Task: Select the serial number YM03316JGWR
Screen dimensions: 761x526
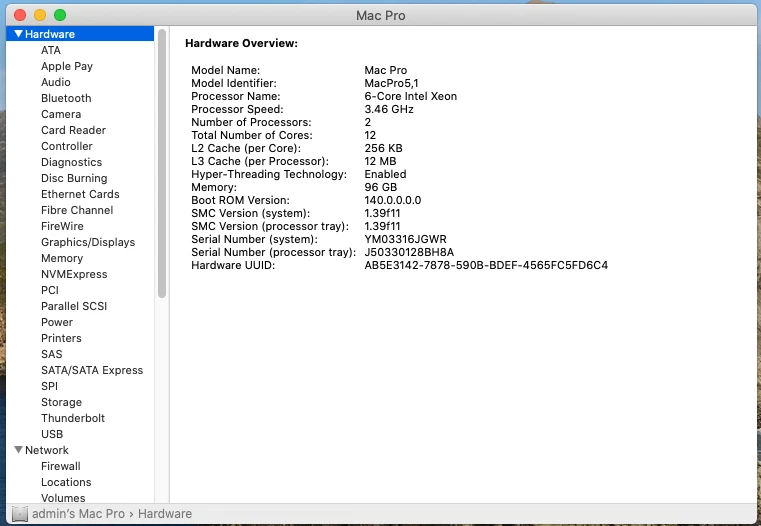Action: [x=405, y=239]
